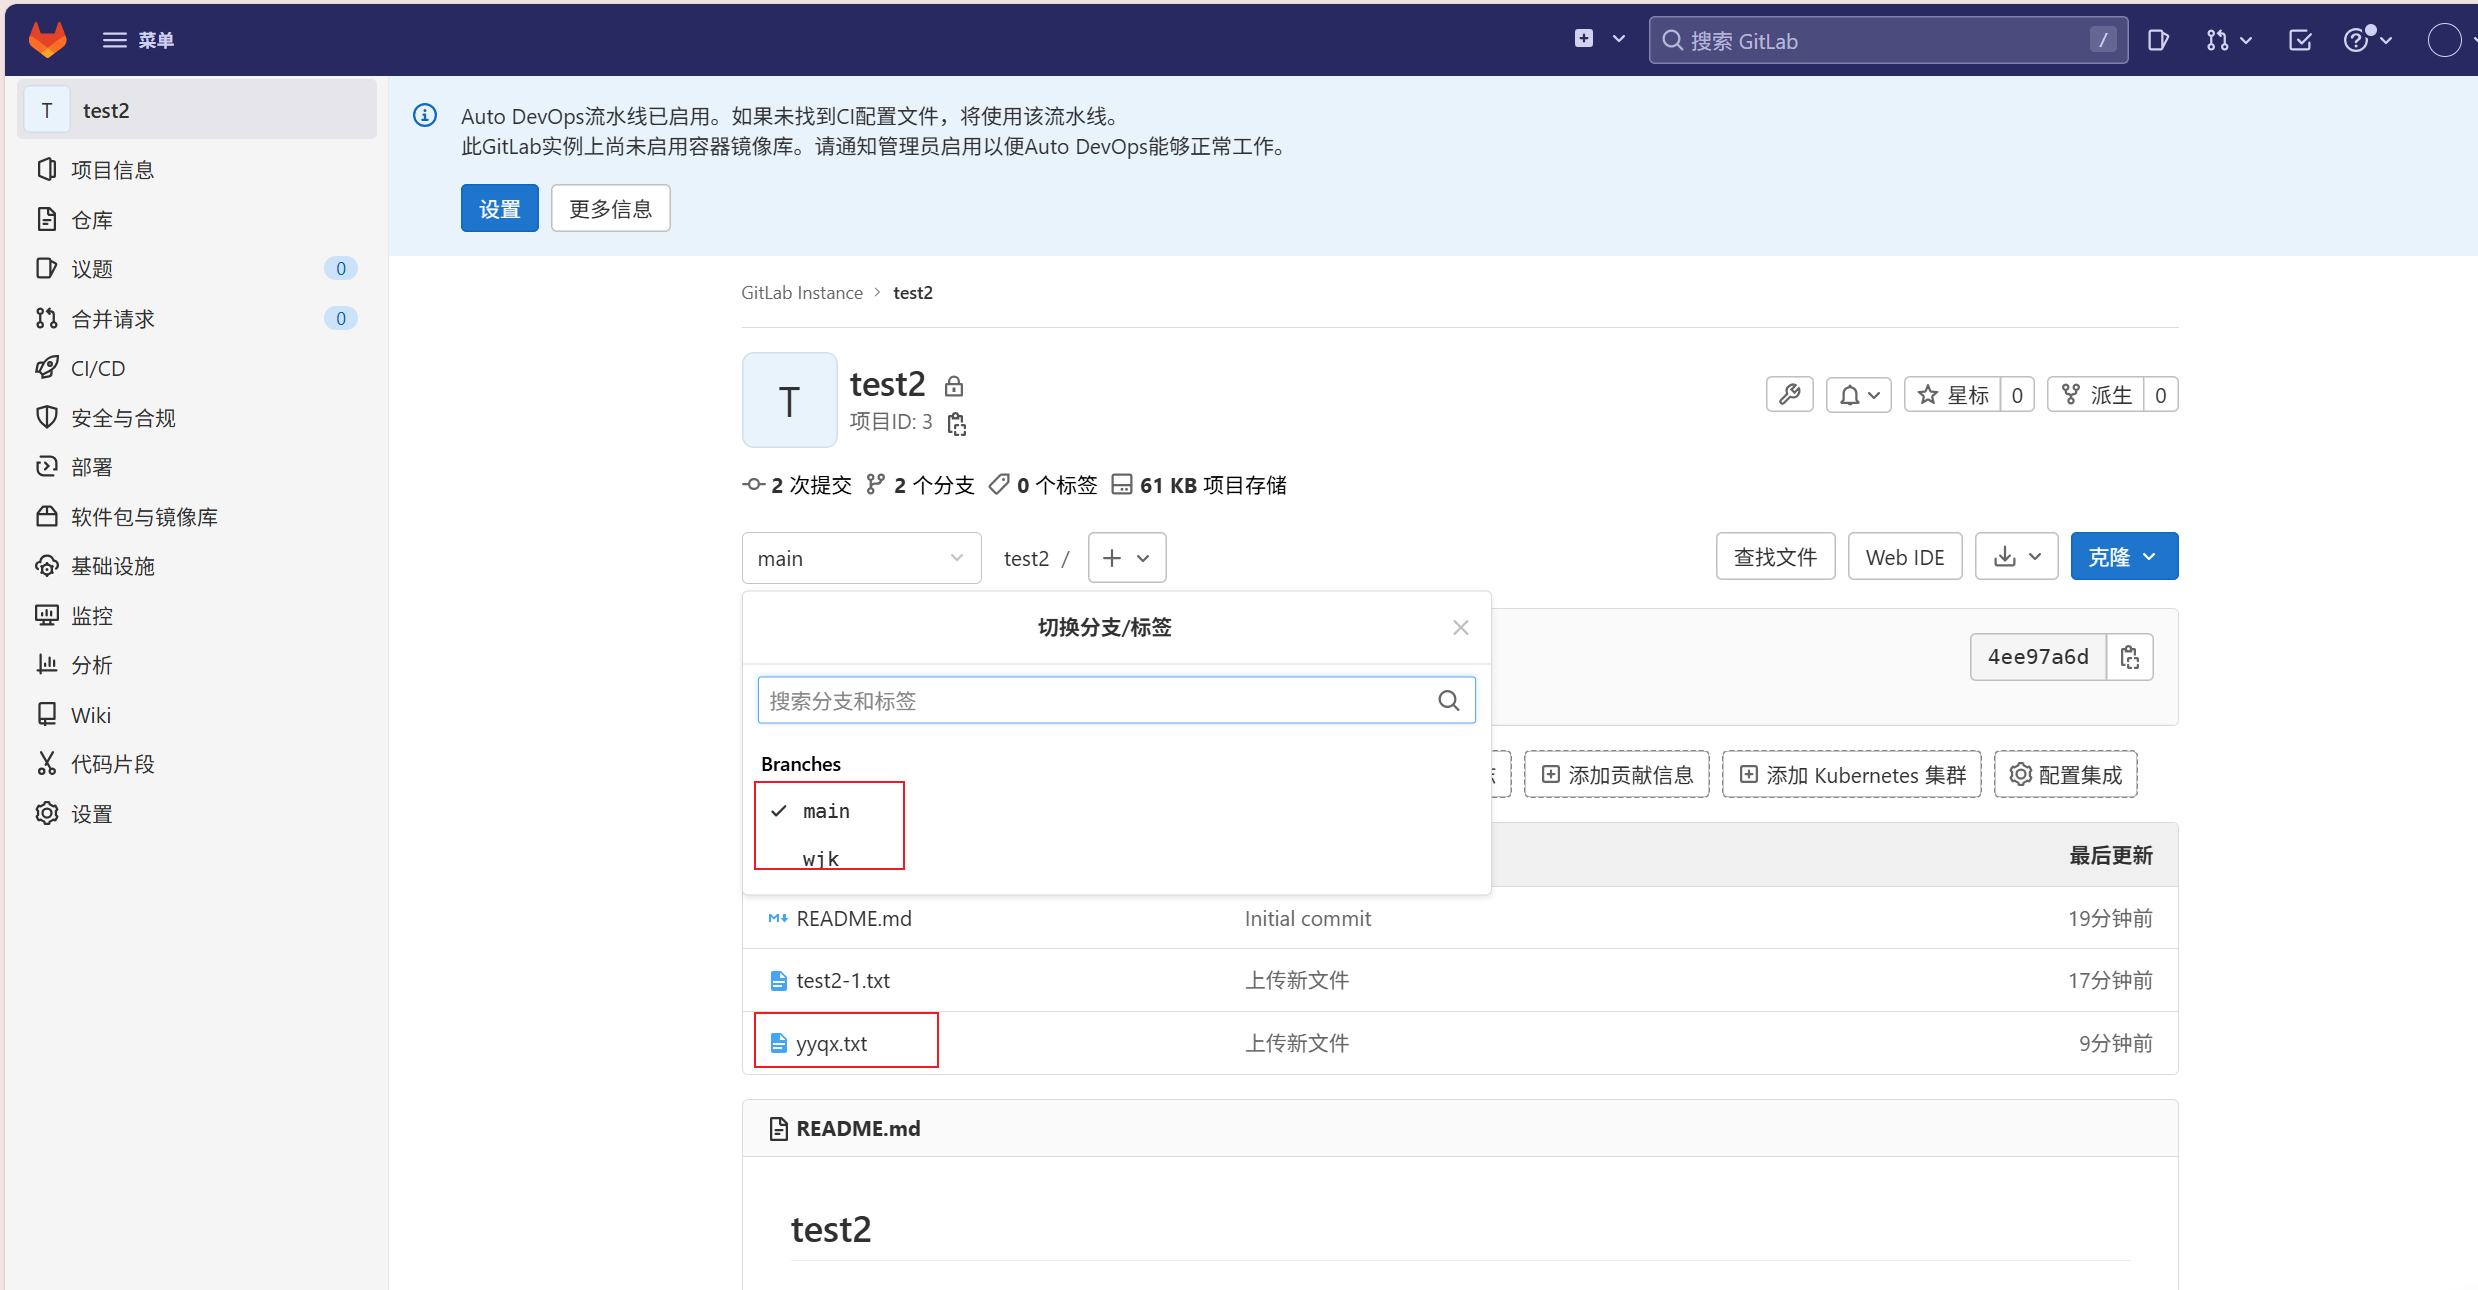Viewport: 2478px width, 1290px height.
Task: Close the switch branch/tag popup
Action: tap(1460, 628)
